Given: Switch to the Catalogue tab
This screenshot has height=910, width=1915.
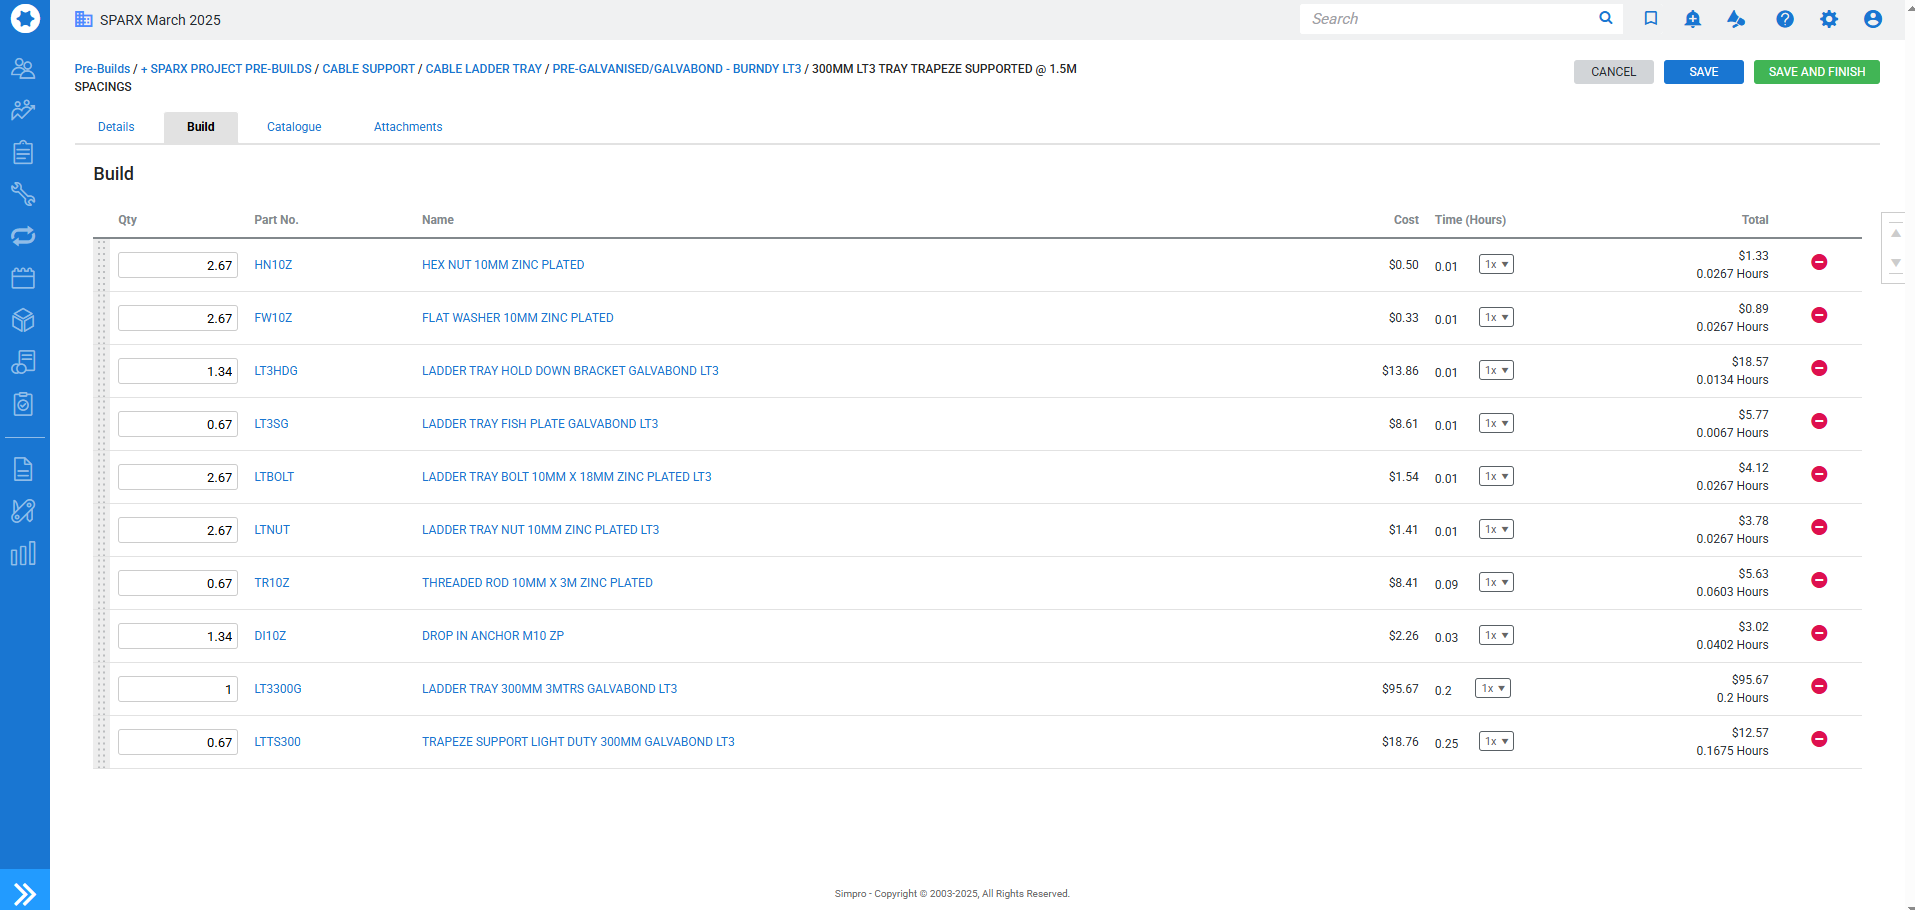Looking at the screenshot, I should 294,127.
